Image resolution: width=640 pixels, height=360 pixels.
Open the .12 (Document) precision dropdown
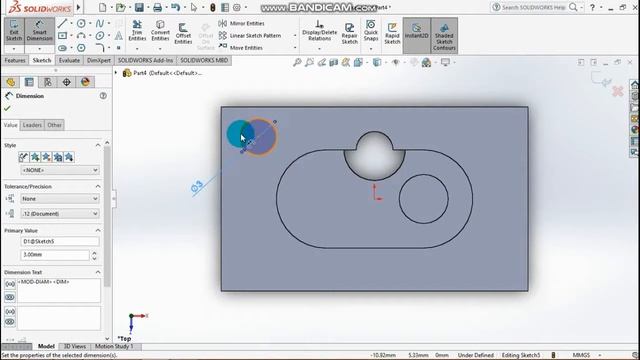[60, 213]
